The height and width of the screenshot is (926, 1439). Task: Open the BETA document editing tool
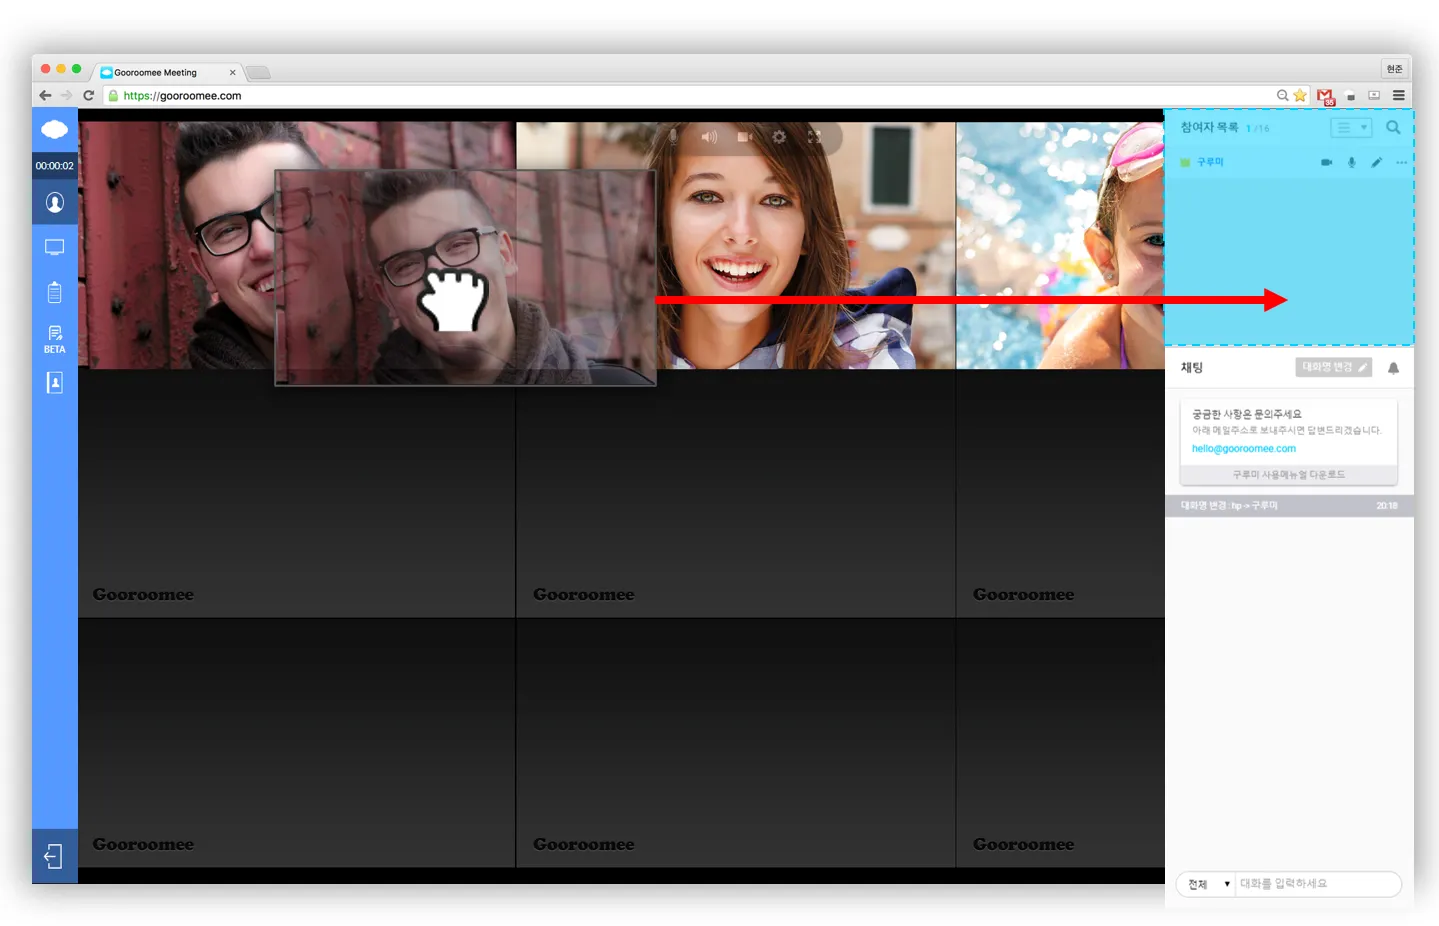tap(54, 339)
